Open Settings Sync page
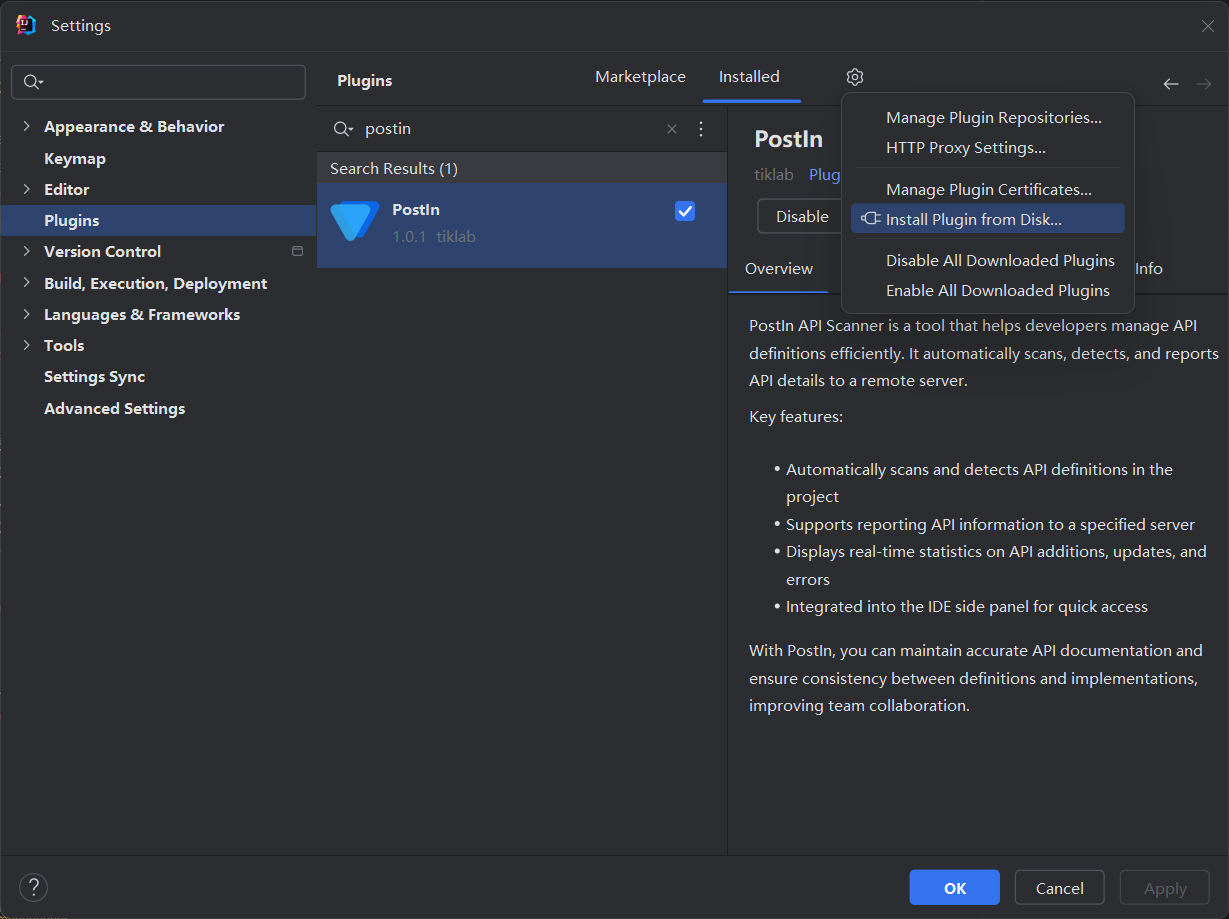The image size is (1229, 919). click(x=95, y=376)
